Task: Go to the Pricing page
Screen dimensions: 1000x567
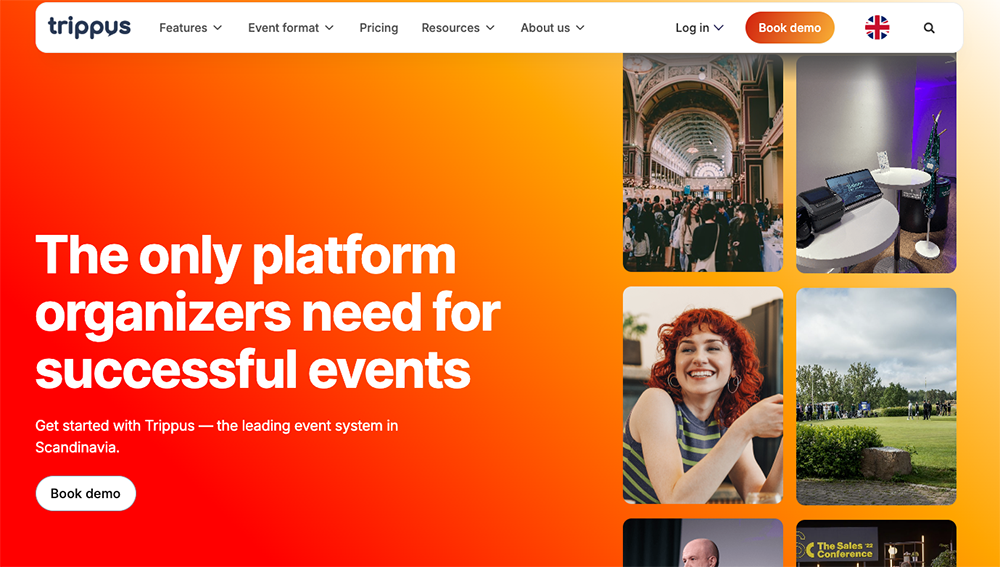Action: [x=378, y=28]
